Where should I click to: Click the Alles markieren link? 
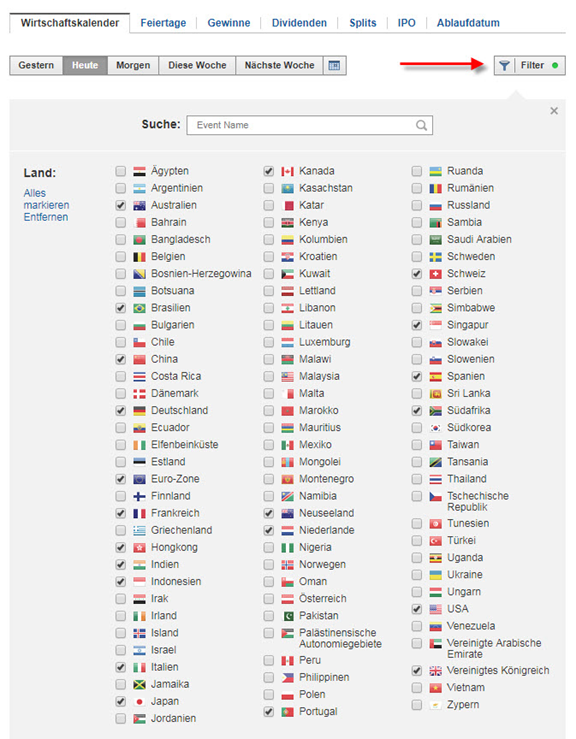tap(46, 199)
